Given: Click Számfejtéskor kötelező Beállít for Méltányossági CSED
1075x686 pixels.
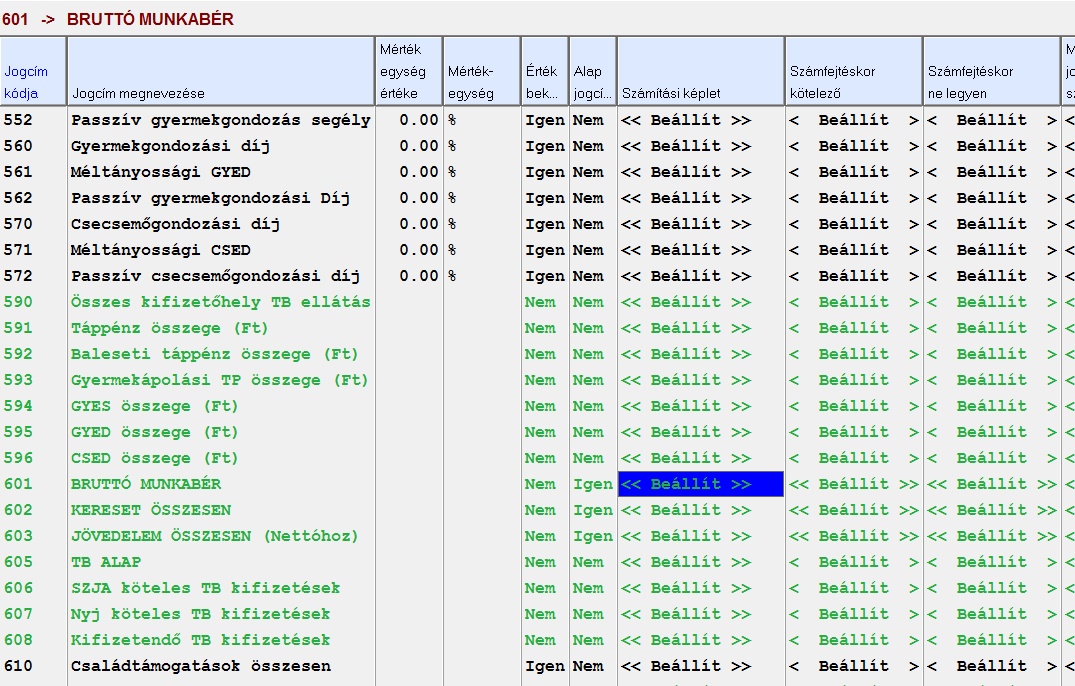Looking at the screenshot, I should pos(853,250).
